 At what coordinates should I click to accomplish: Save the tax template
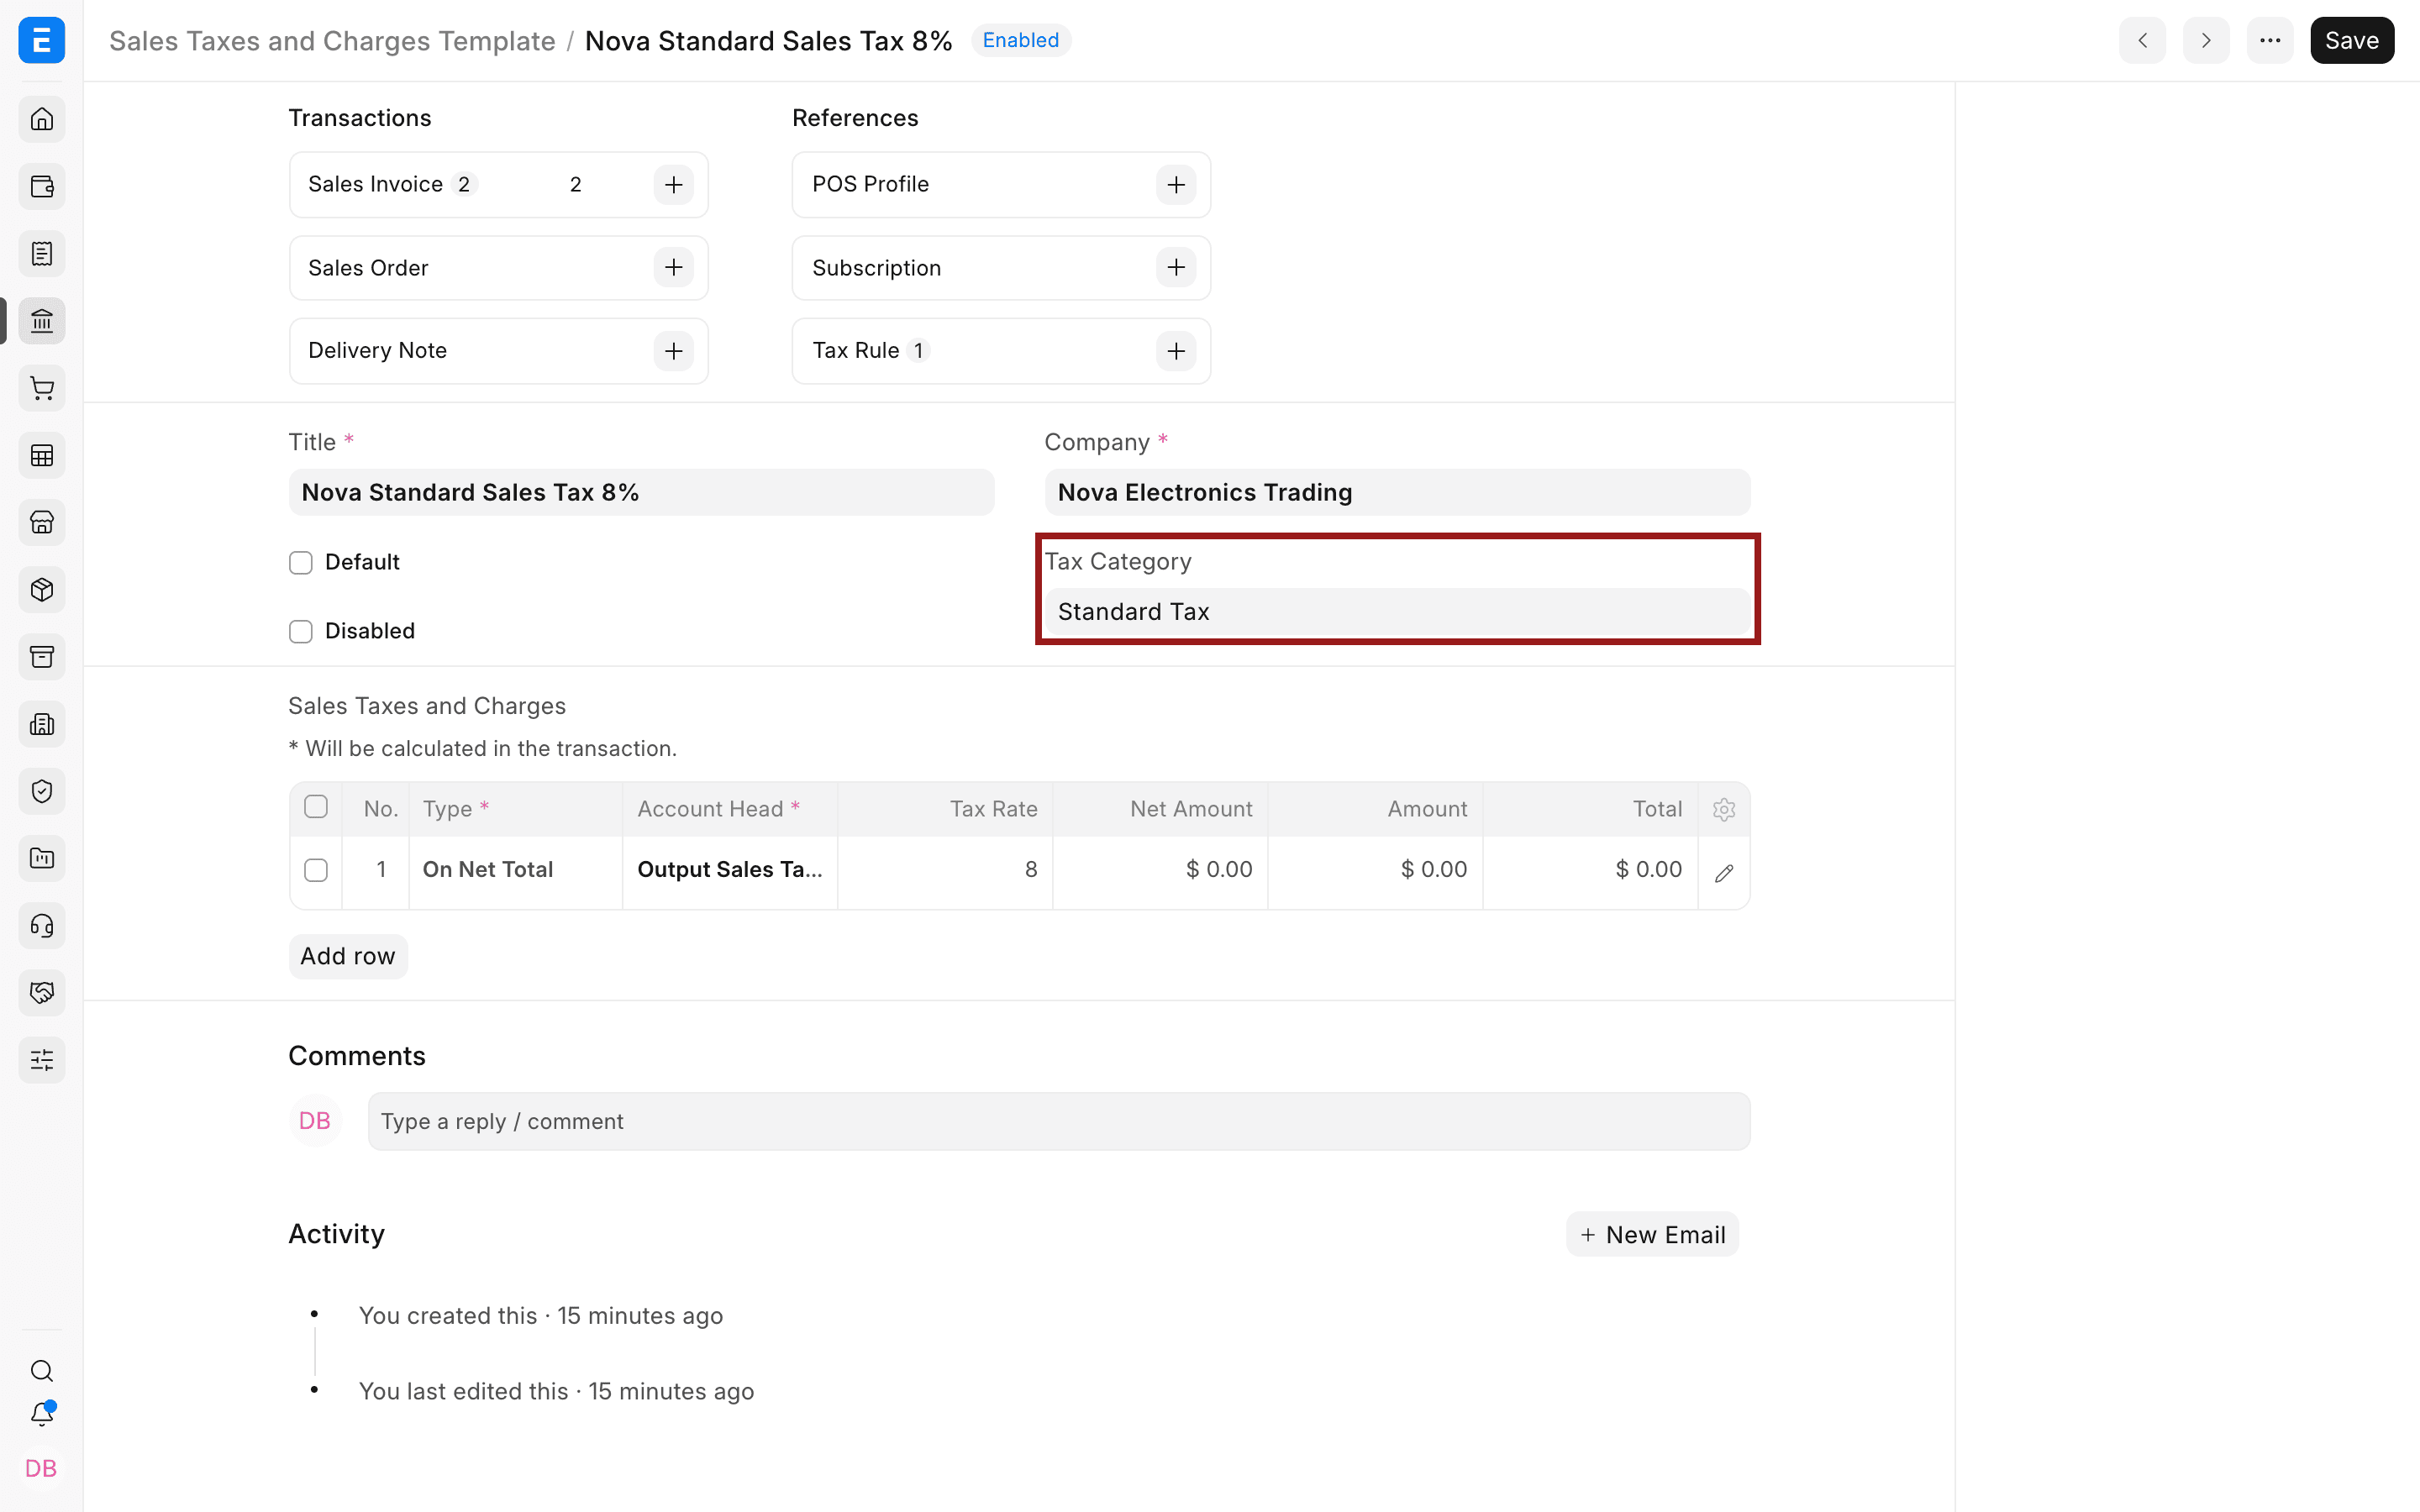coord(2352,41)
